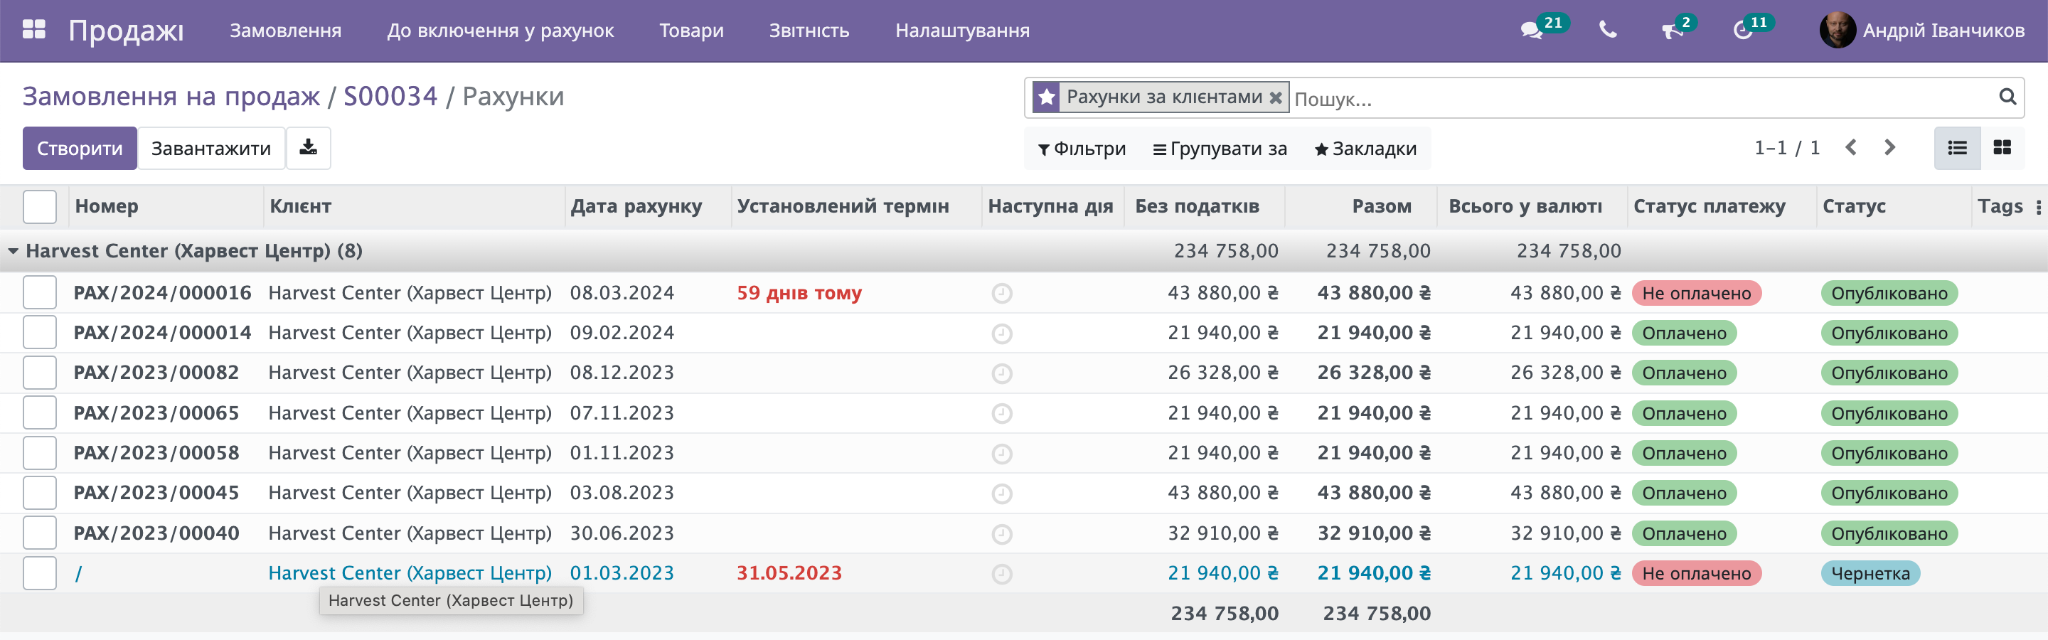The width and height of the screenshot is (2048, 640).
Task: Select checkbox for РАХ/2023/00058
Action: tap(40, 453)
